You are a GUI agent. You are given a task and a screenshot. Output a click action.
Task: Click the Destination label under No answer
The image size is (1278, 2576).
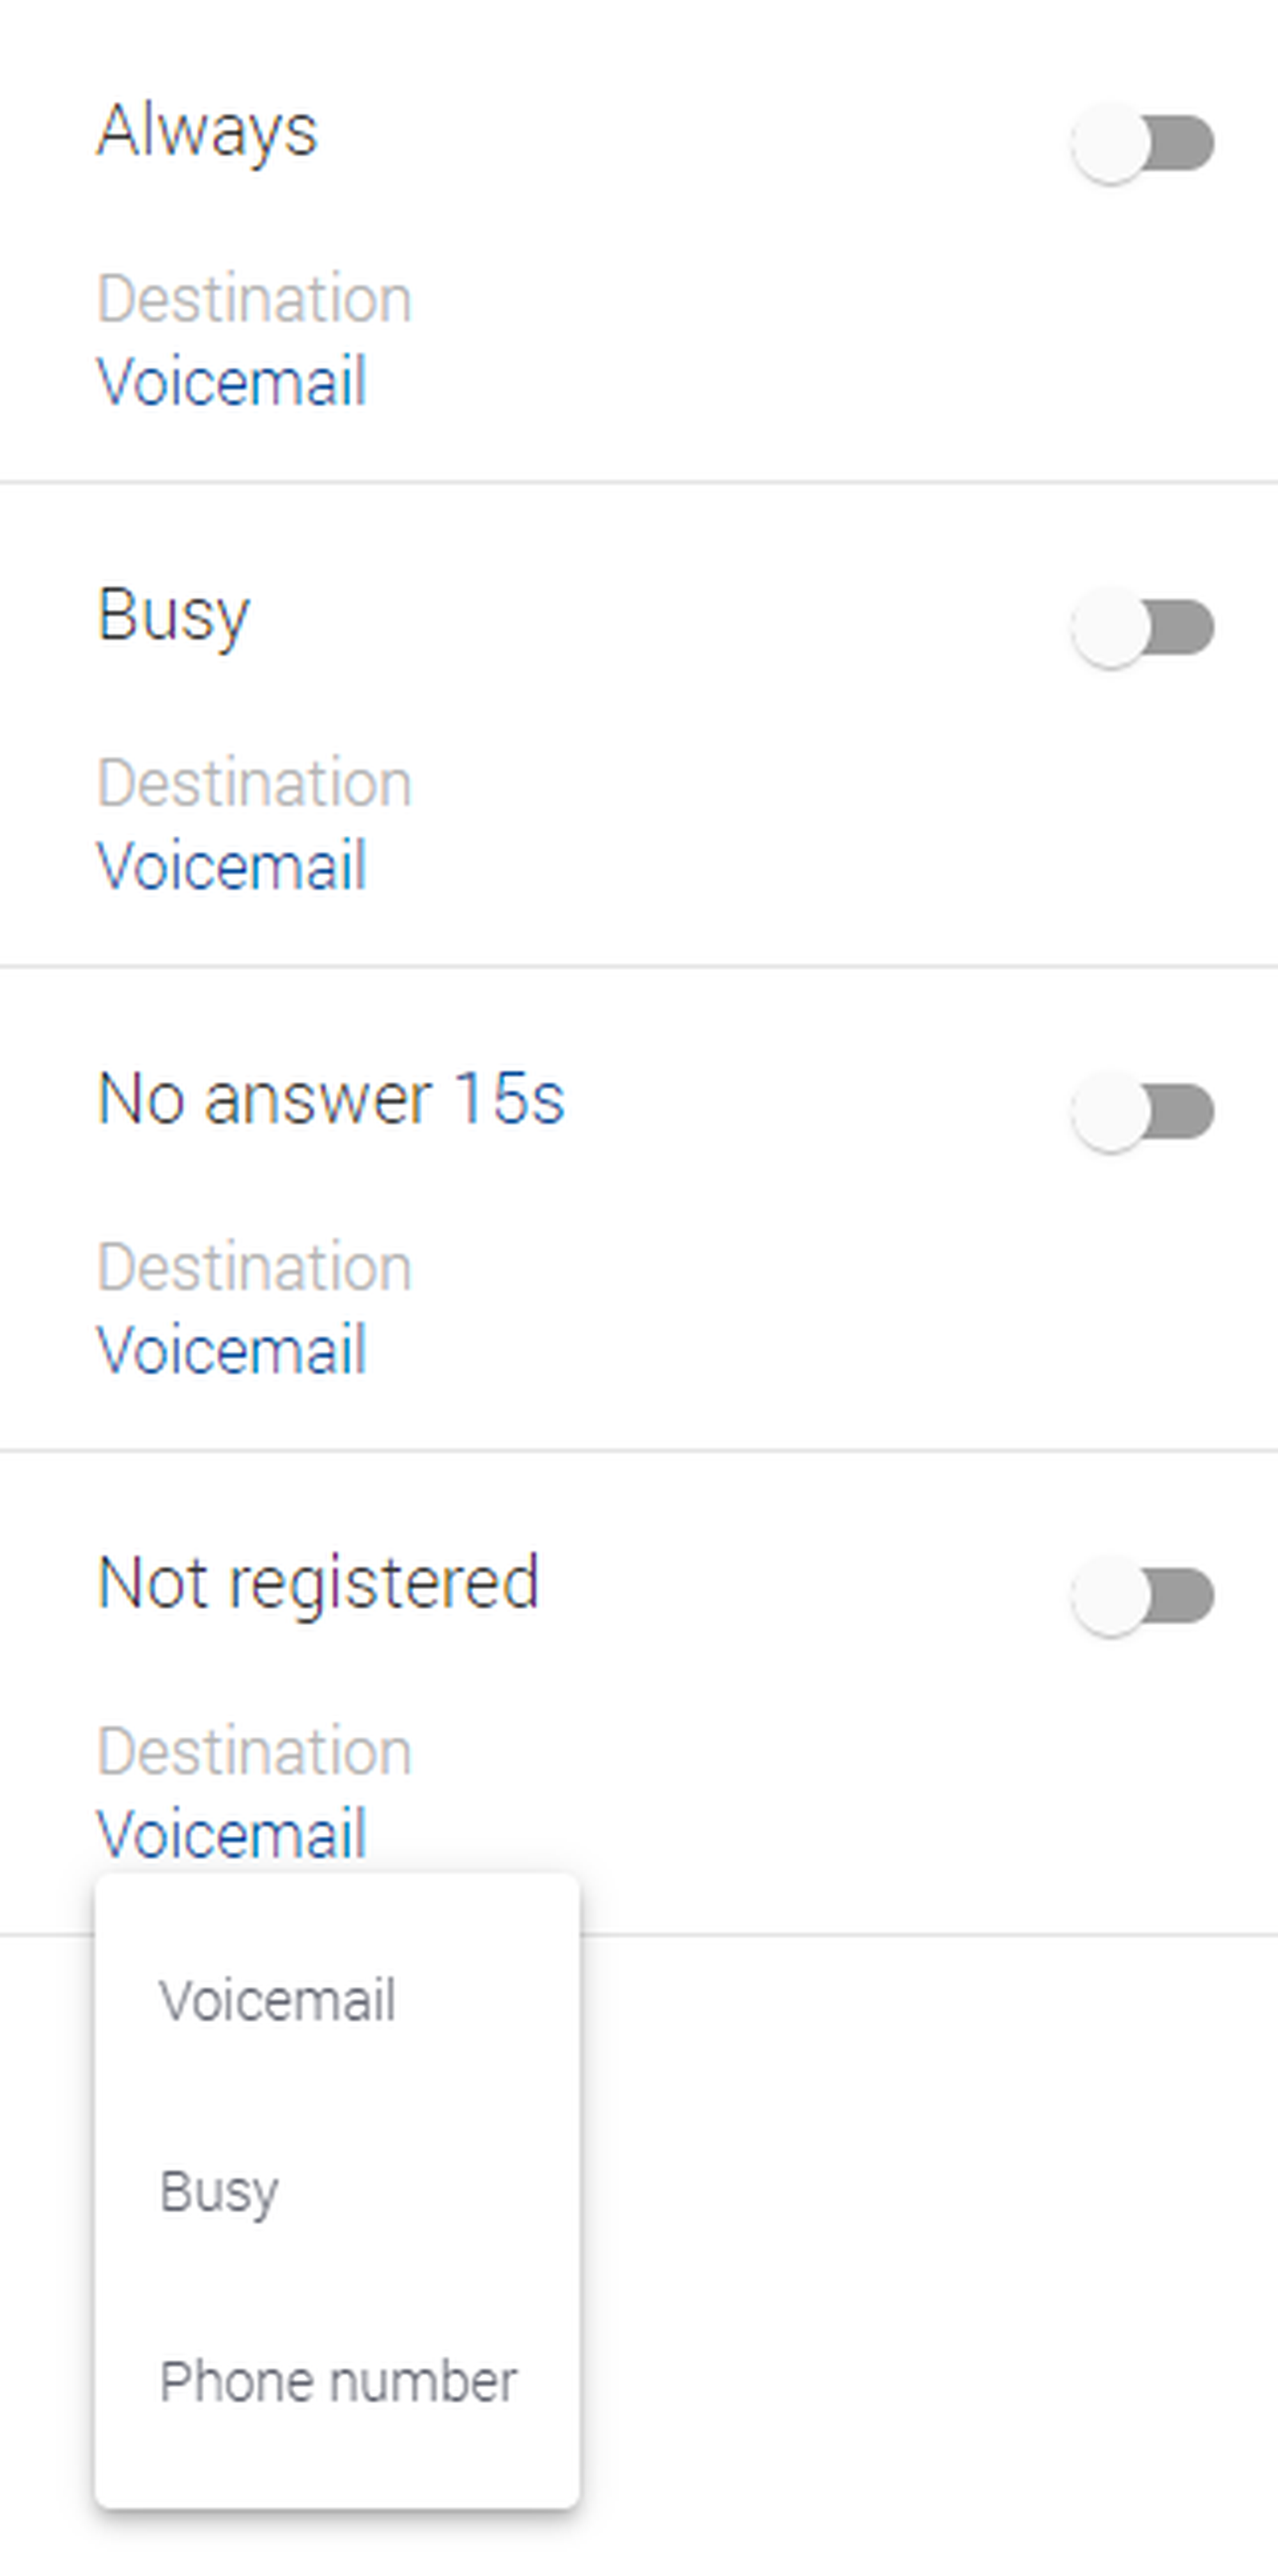coord(254,1268)
